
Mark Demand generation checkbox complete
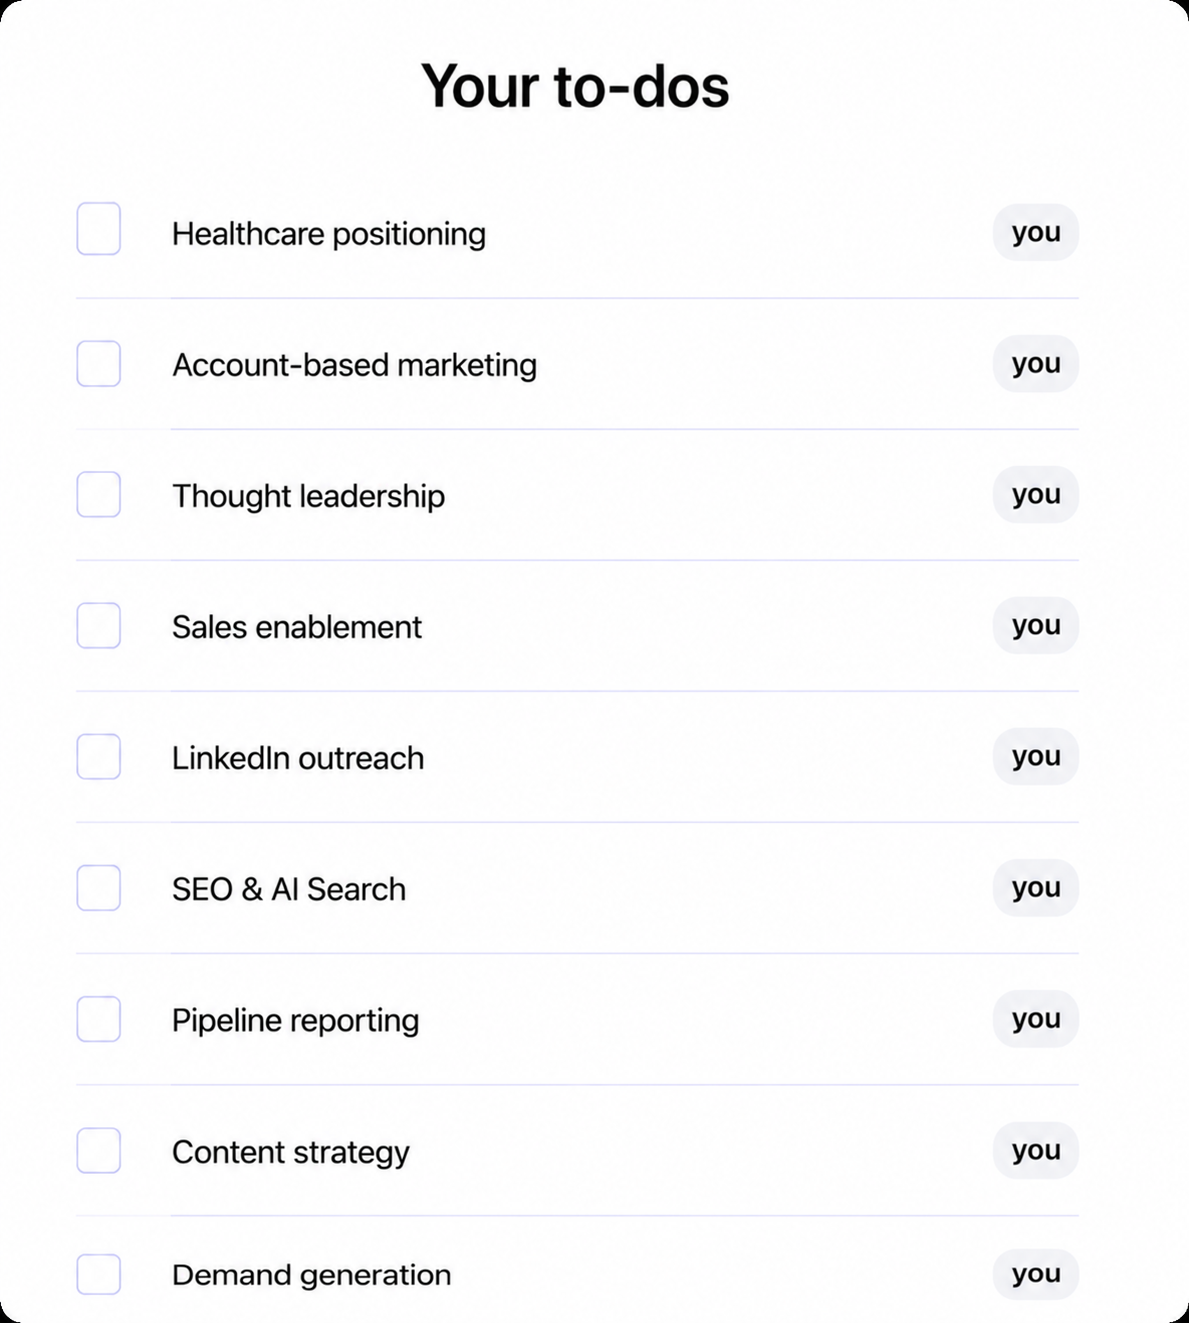(99, 1274)
